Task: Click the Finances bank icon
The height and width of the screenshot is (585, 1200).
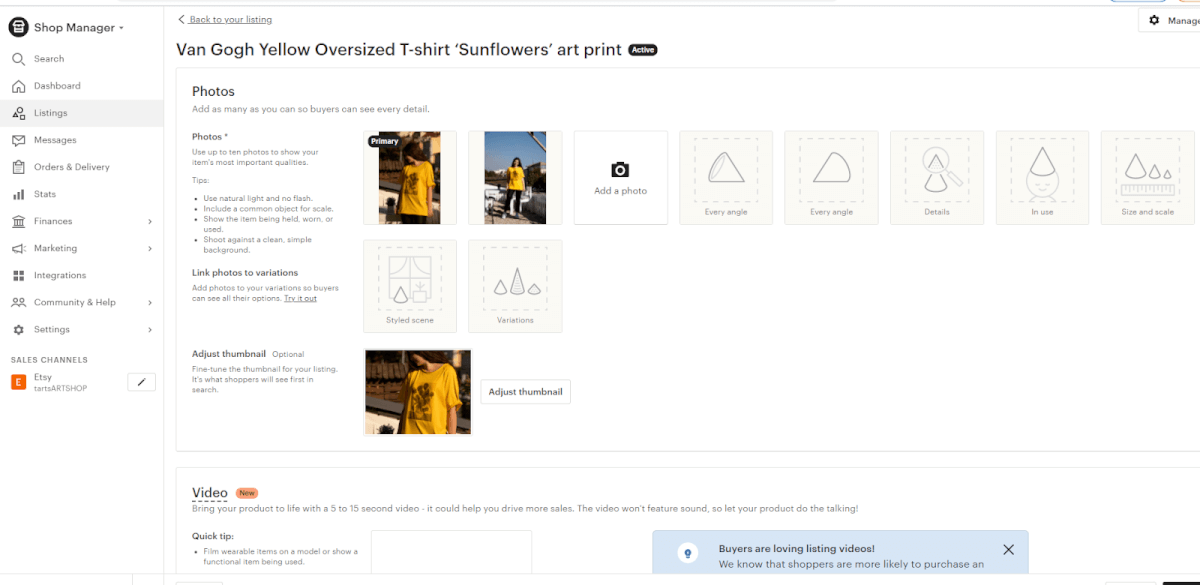Action: (x=18, y=221)
